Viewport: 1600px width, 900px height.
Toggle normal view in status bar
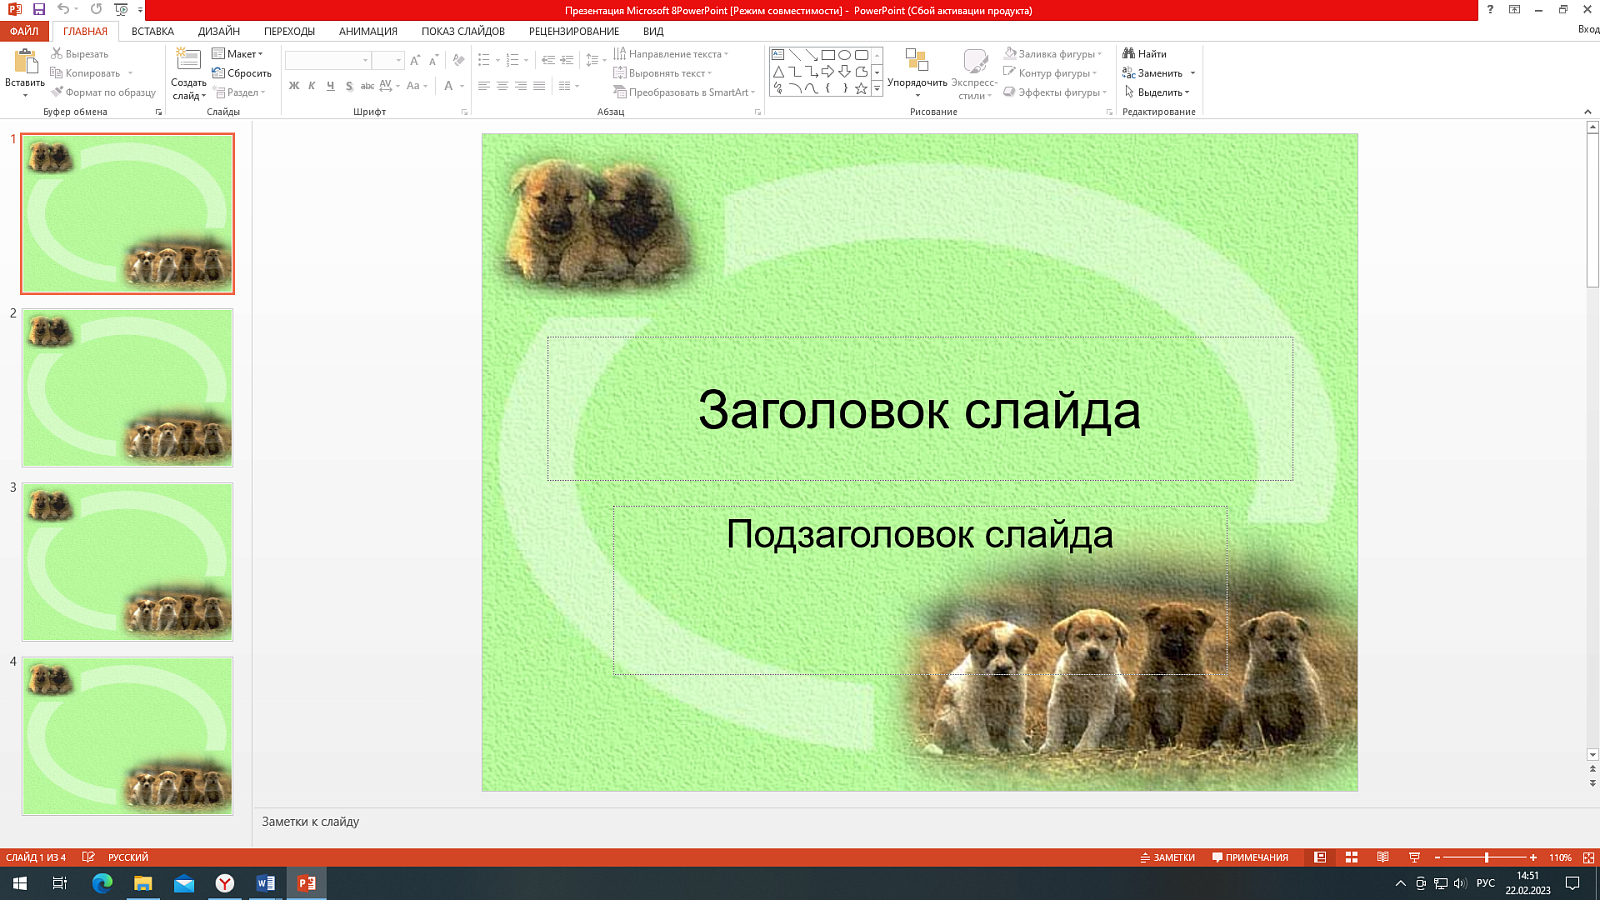pos(1320,857)
